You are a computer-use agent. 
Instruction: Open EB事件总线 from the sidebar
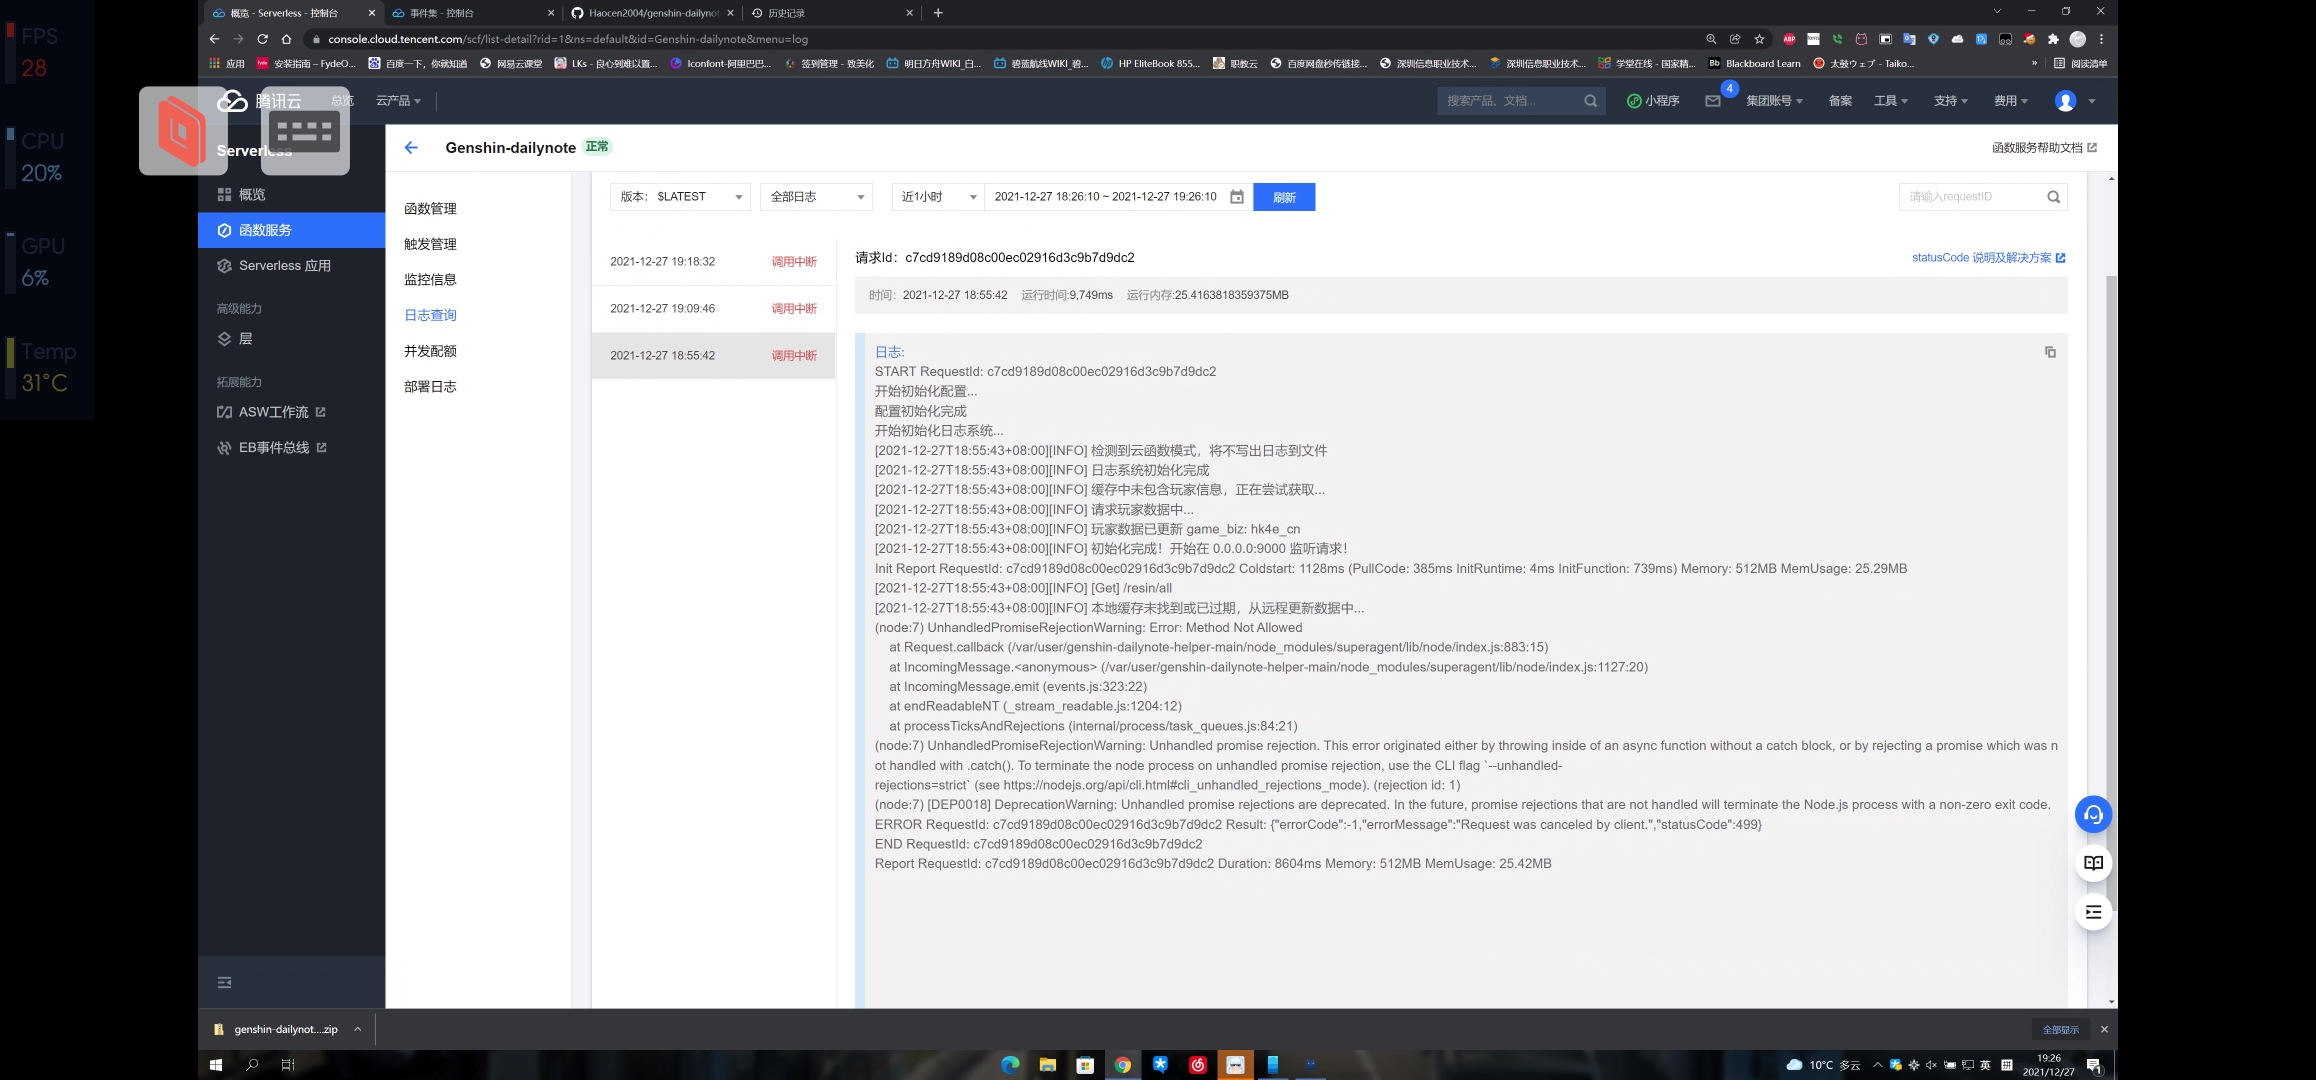pyautogui.click(x=274, y=447)
